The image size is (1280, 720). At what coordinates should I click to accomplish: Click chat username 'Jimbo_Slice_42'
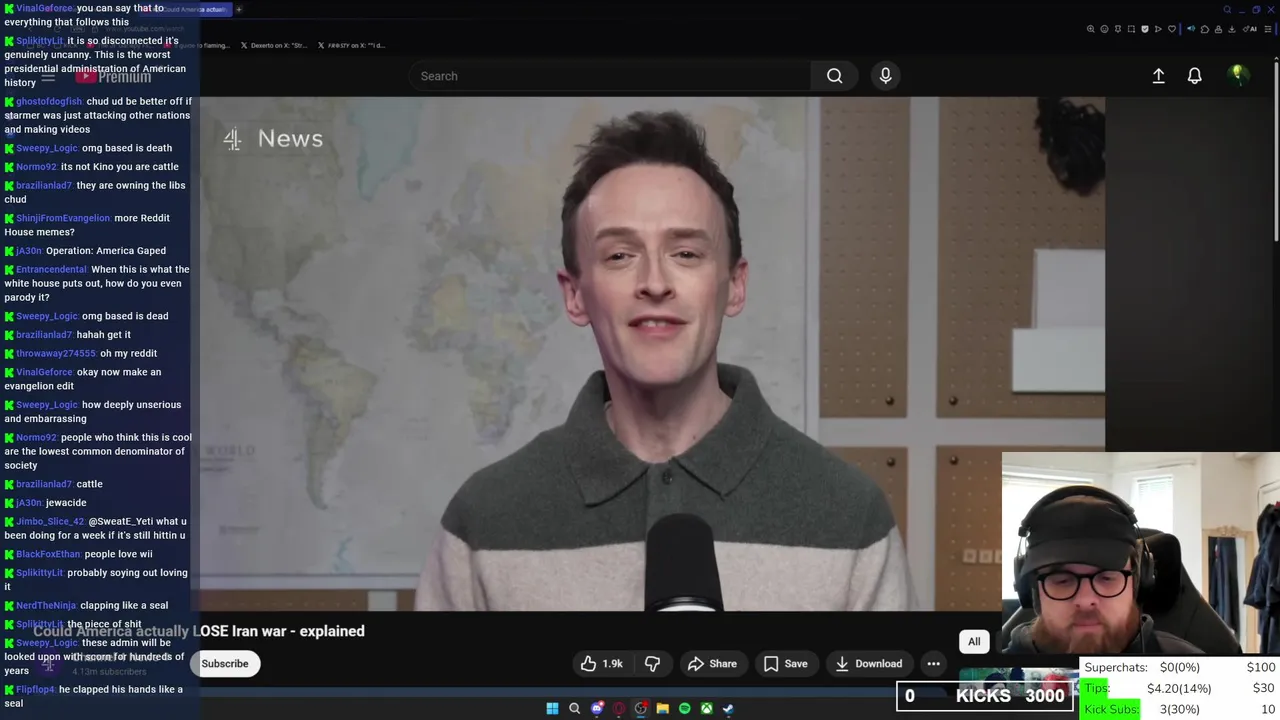50,521
